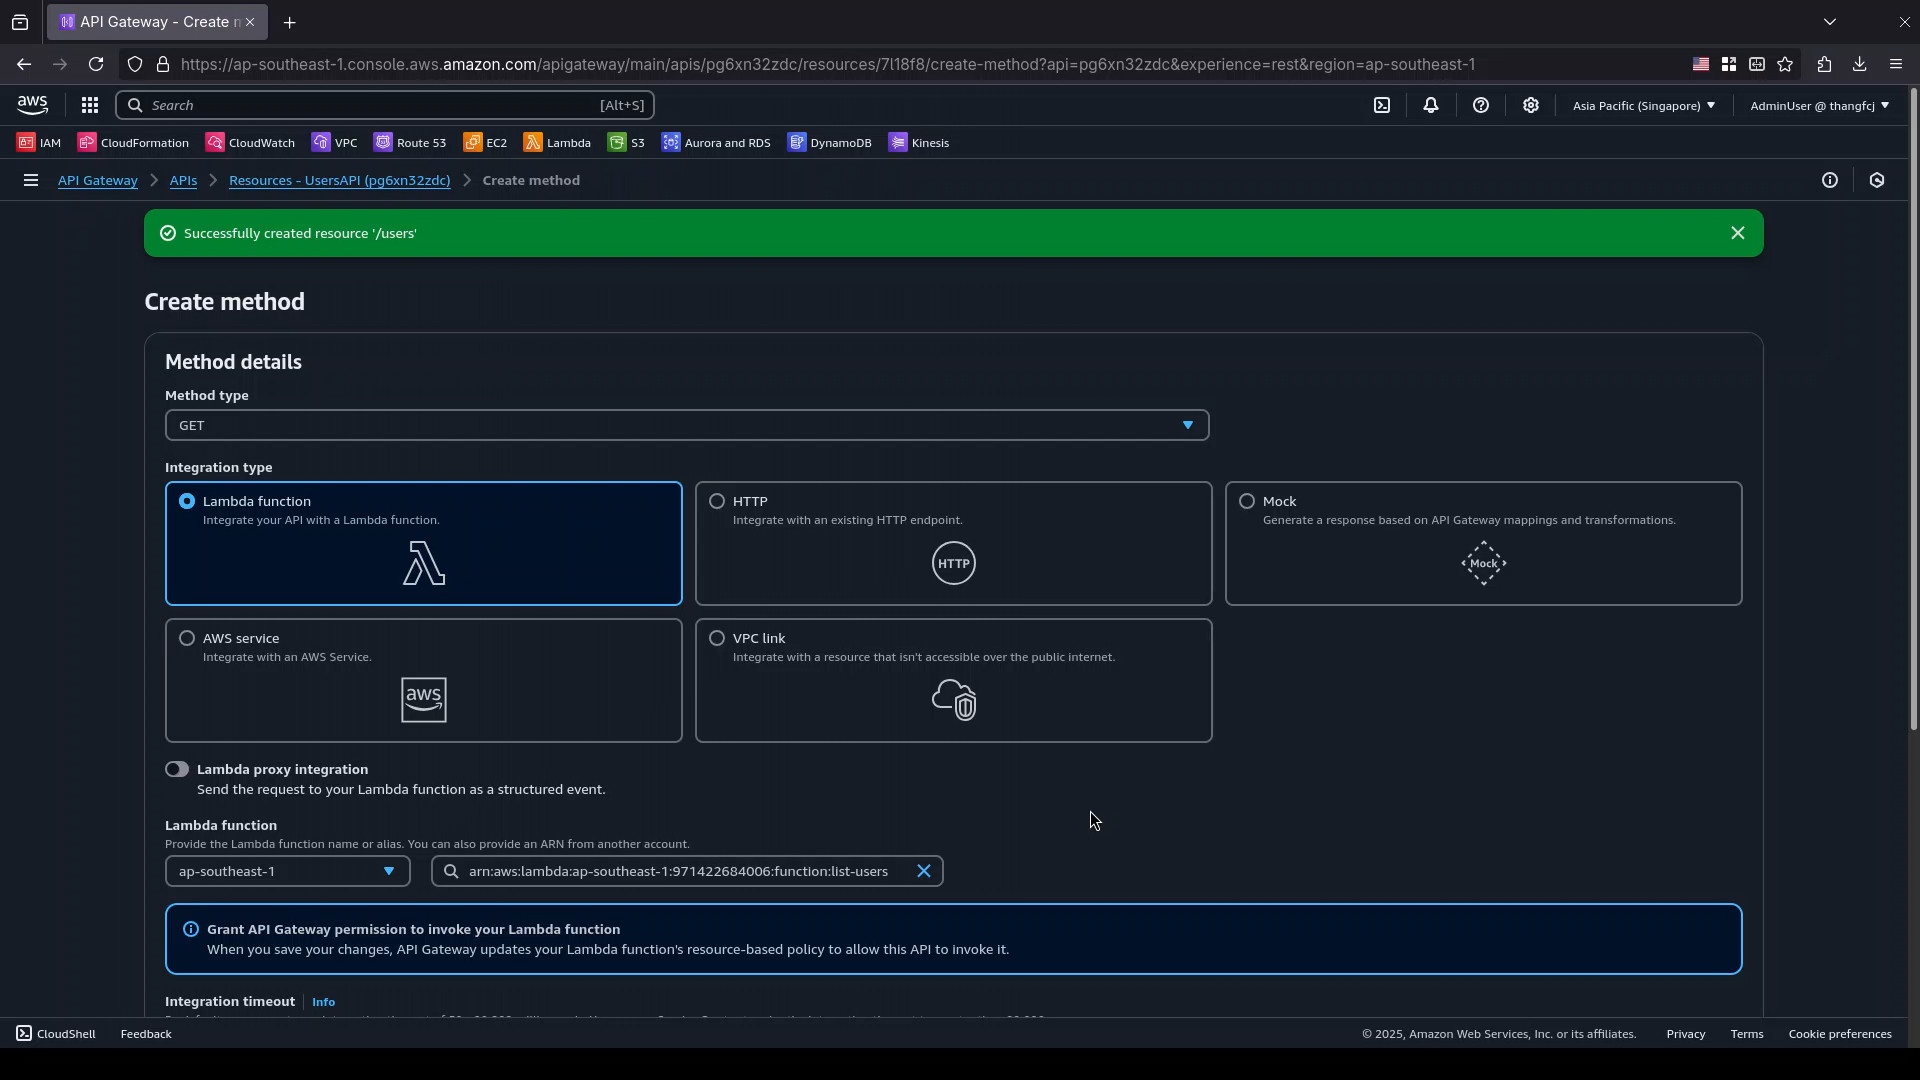Open the ap-southeast-1 region dropdown
The width and height of the screenshot is (1920, 1080).
[x=288, y=872]
